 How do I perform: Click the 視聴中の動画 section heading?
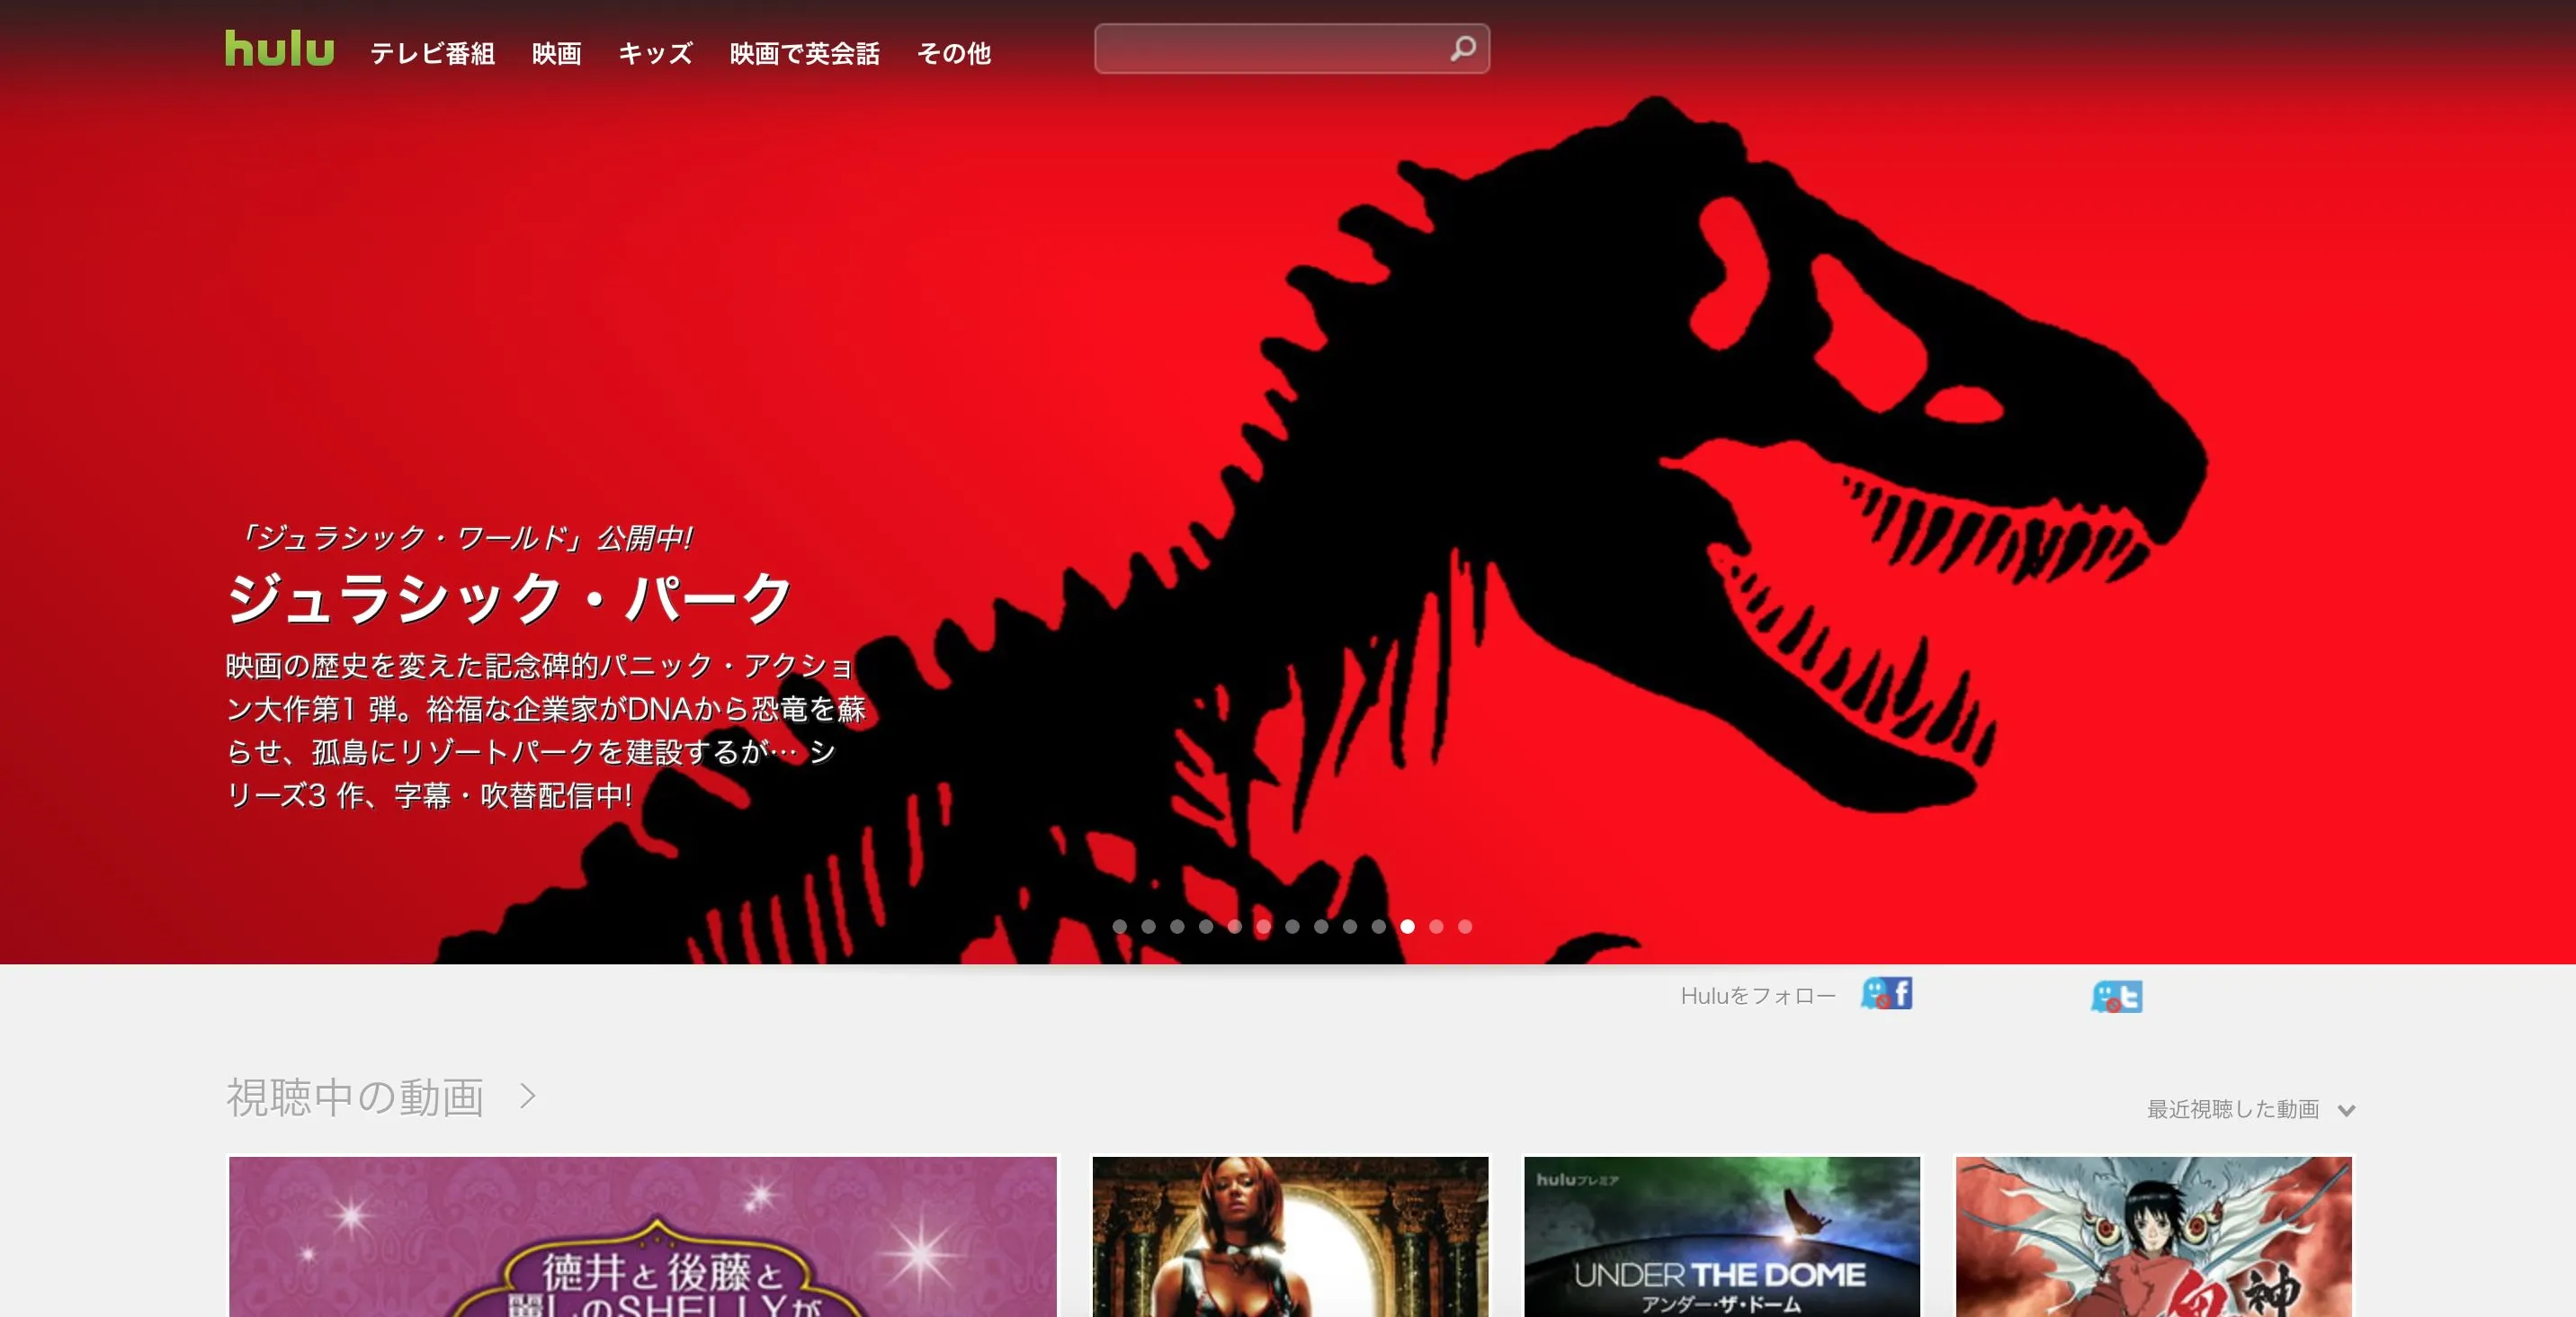355,1097
